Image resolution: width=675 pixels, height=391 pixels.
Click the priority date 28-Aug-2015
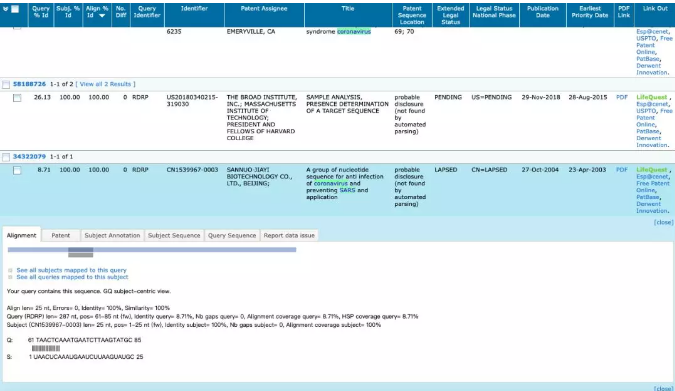click(588, 97)
